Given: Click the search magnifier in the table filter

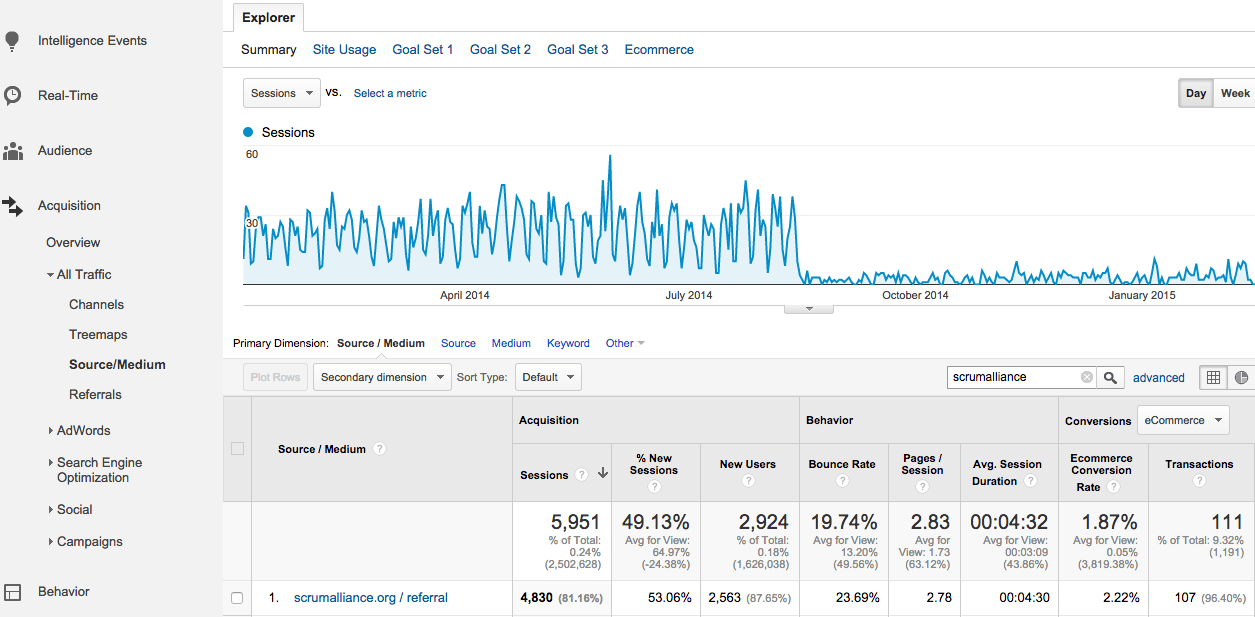Looking at the screenshot, I should click(x=1110, y=377).
